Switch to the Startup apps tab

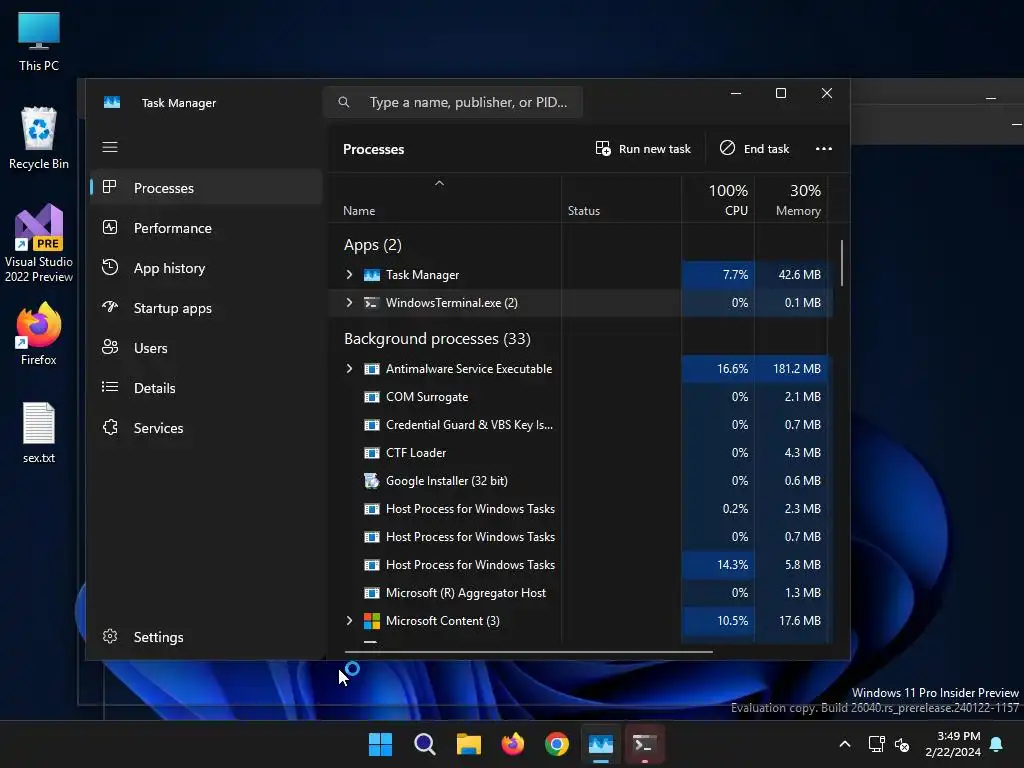(x=206, y=308)
